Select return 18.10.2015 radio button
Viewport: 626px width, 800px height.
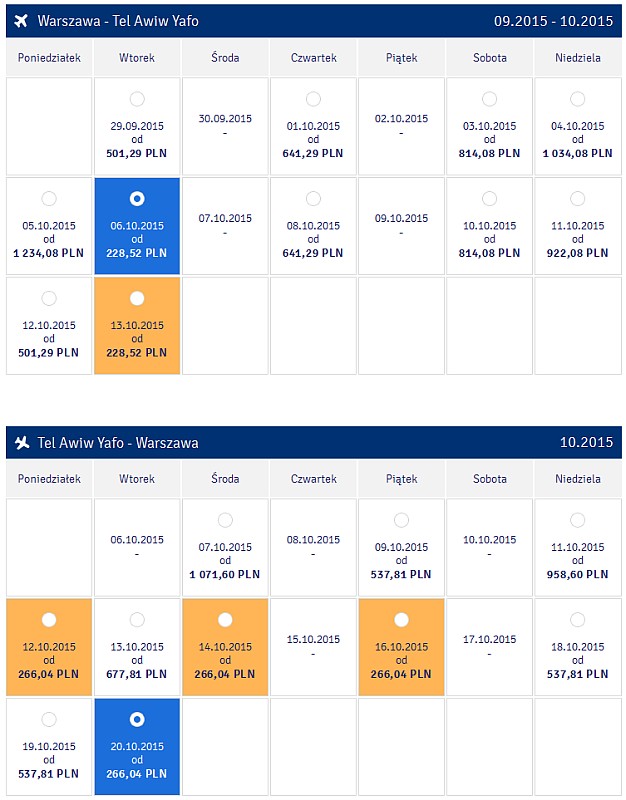[577, 619]
